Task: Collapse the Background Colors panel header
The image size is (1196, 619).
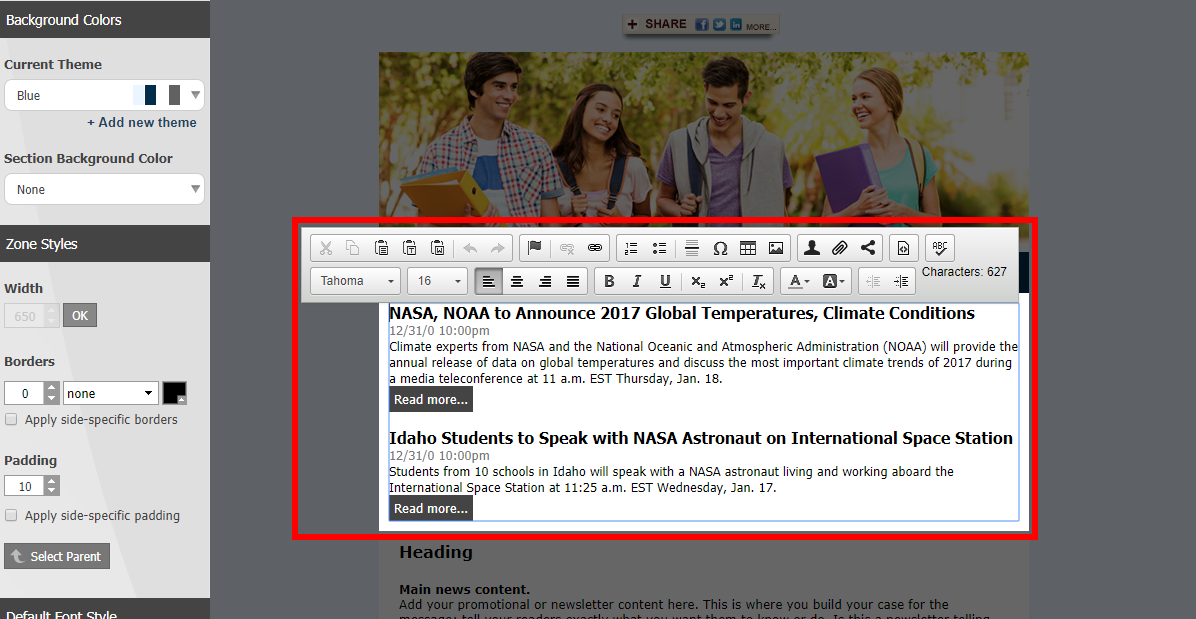Action: click(x=104, y=20)
